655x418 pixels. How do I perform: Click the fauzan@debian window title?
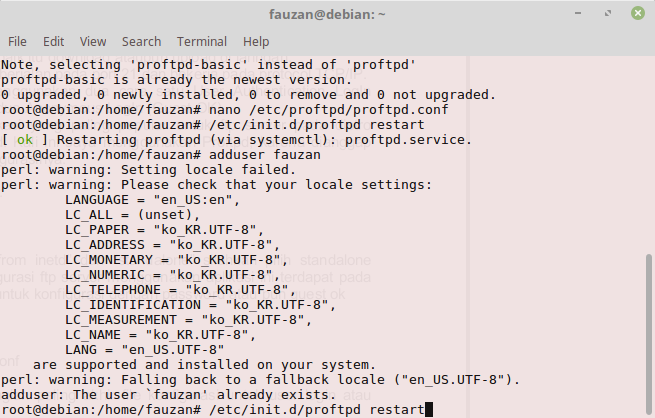pyautogui.click(x=327, y=14)
